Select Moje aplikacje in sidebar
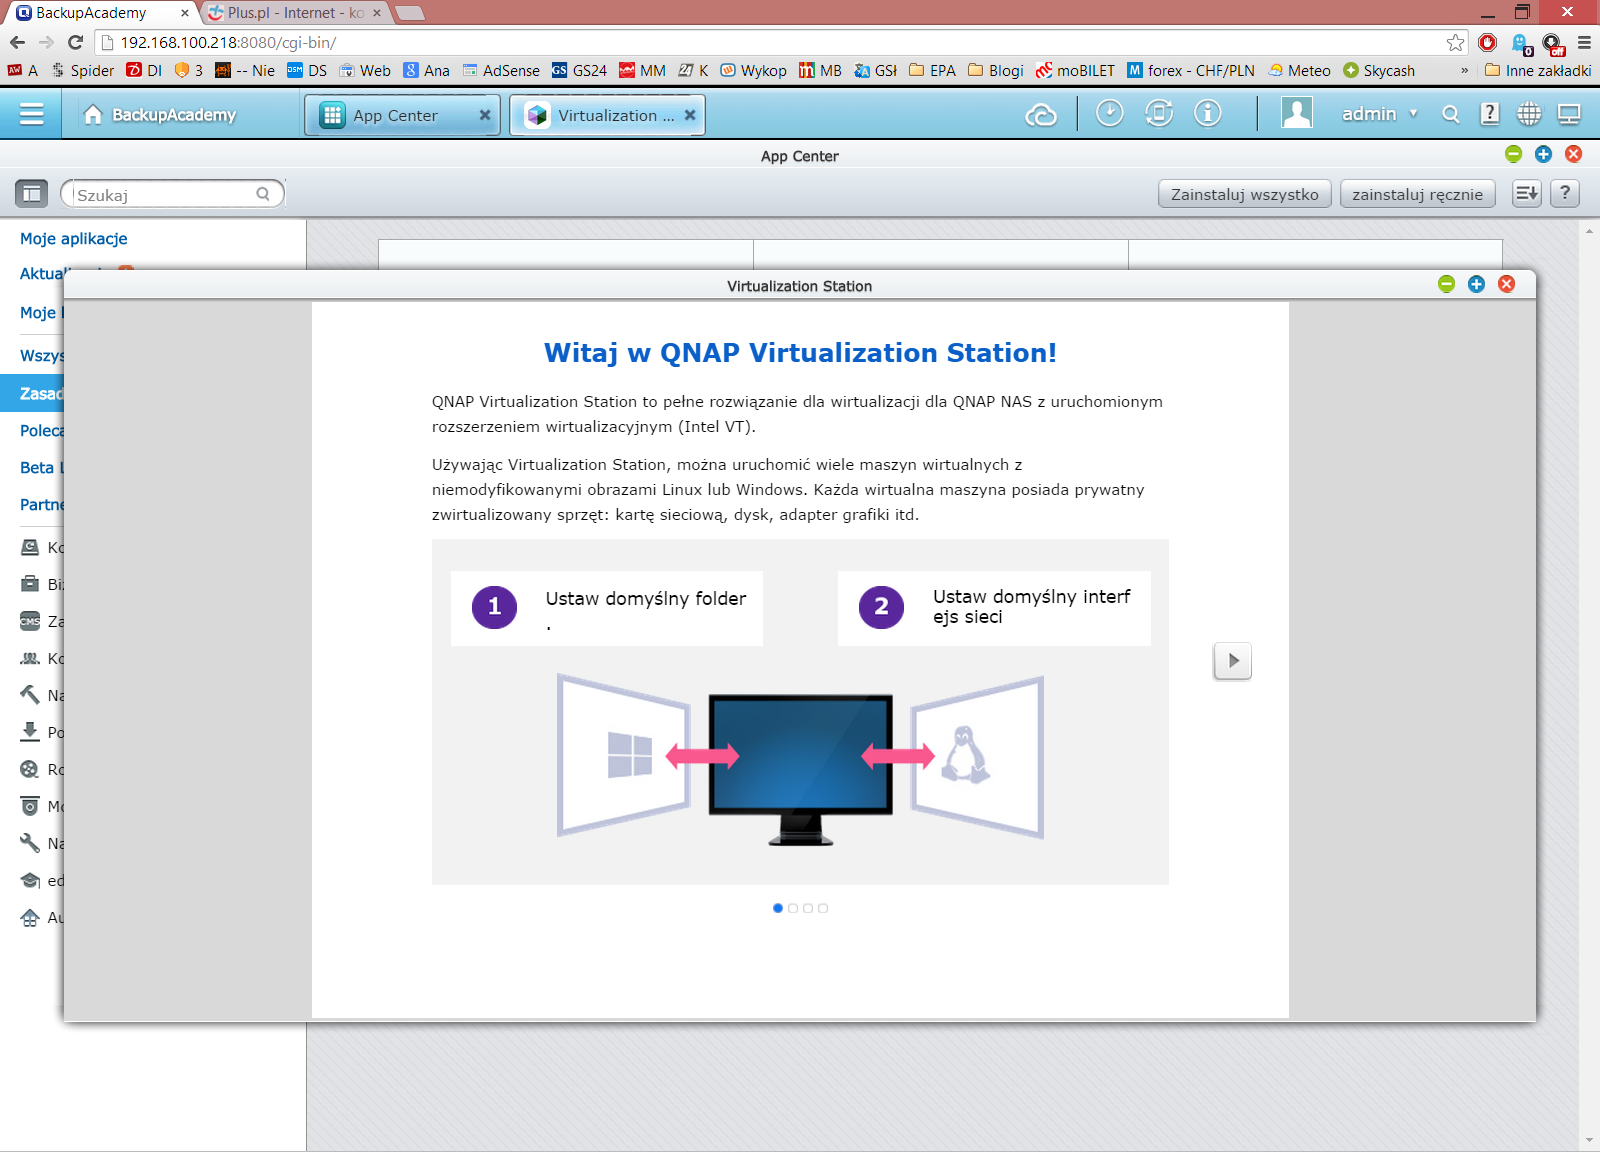This screenshot has height=1152, width=1600. point(74,238)
